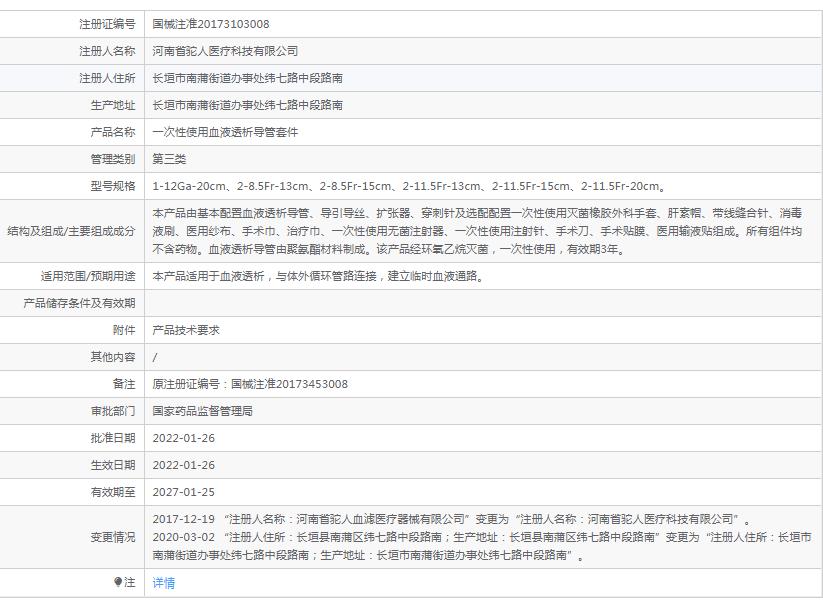Select product name 一次性使用血液透析导管套件
This screenshot has width=823, height=602.
[x=226, y=132]
